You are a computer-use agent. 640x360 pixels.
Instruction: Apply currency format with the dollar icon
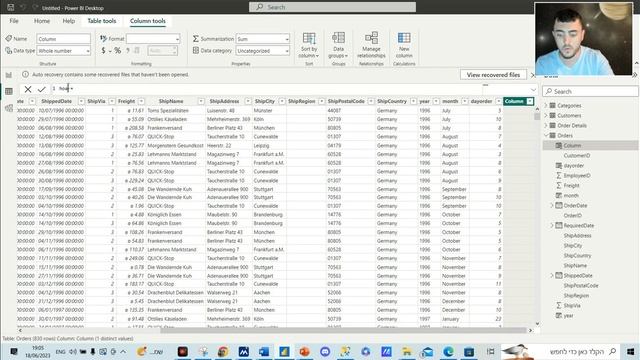(x=103, y=51)
